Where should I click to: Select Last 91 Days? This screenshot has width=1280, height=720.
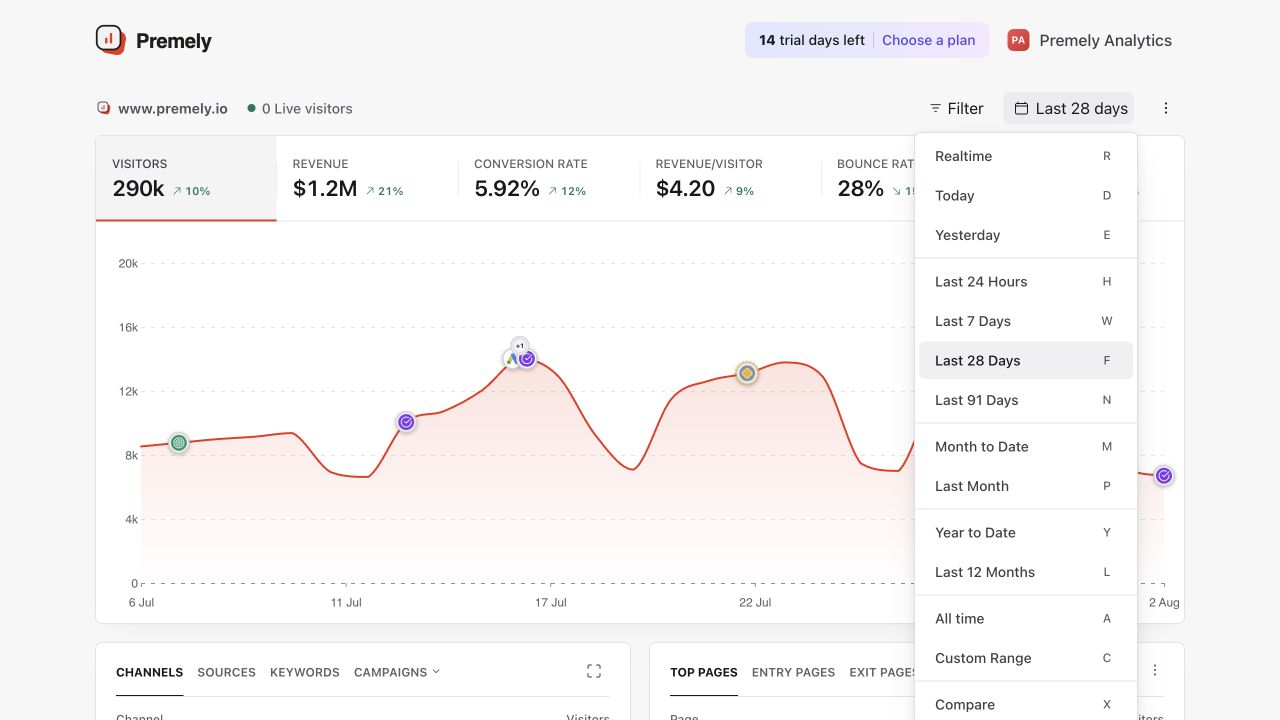[1026, 400]
